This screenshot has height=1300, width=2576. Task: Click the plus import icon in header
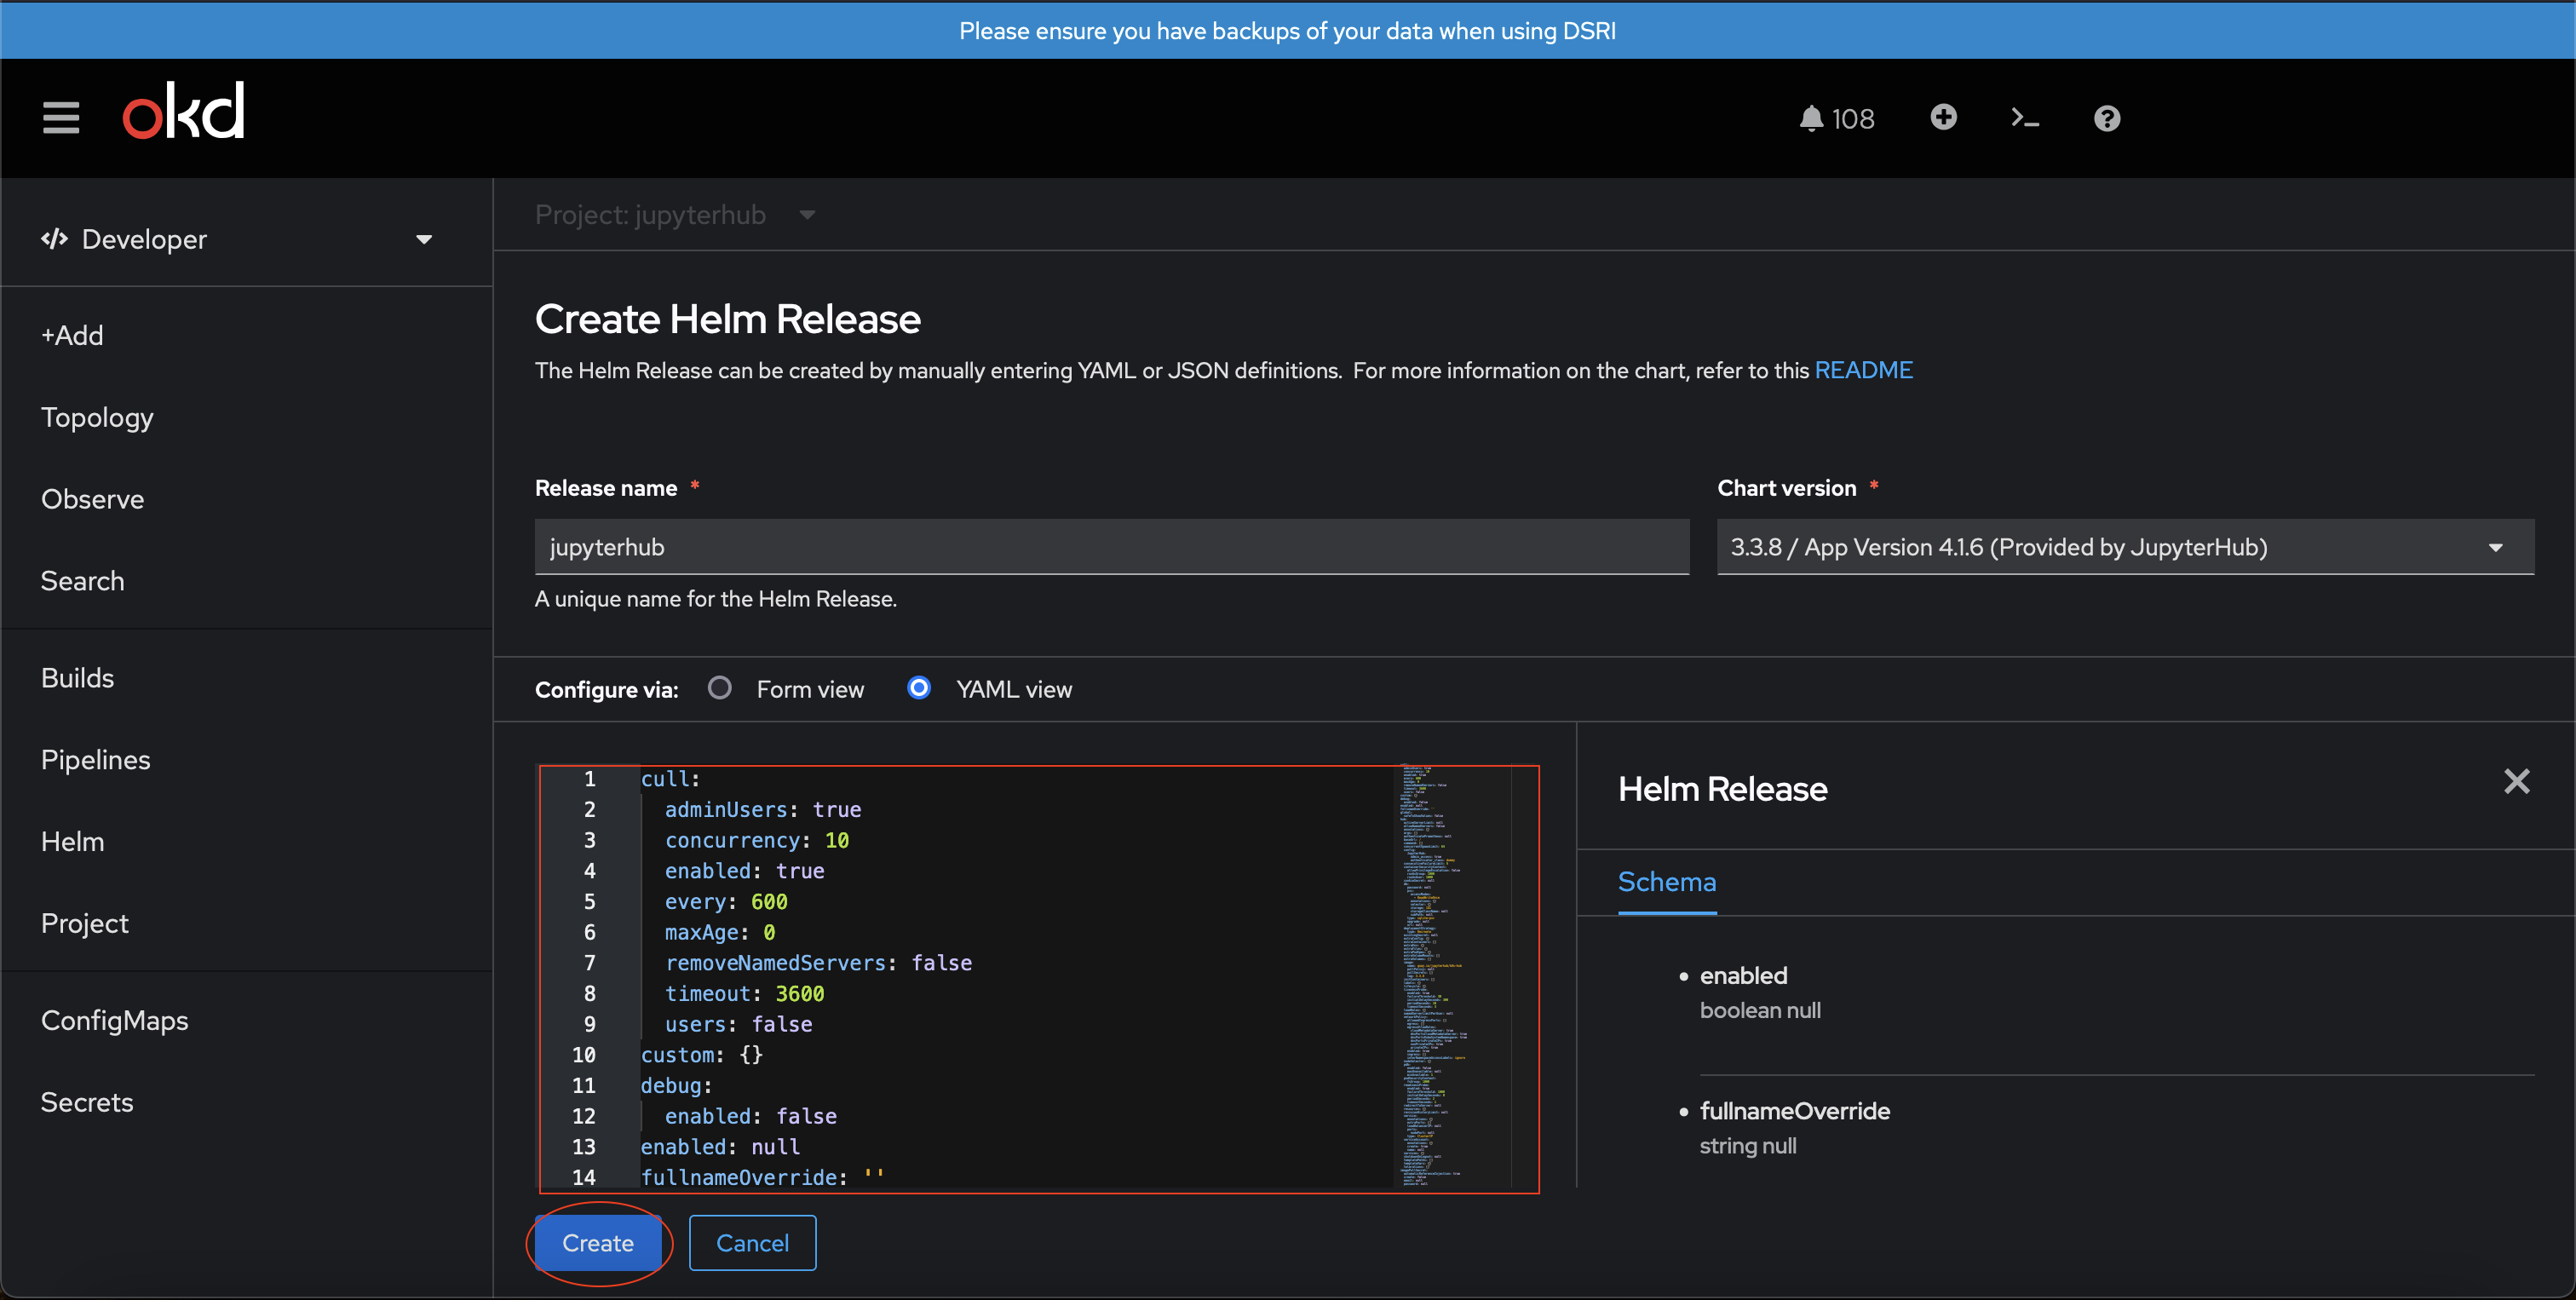[x=1943, y=117]
